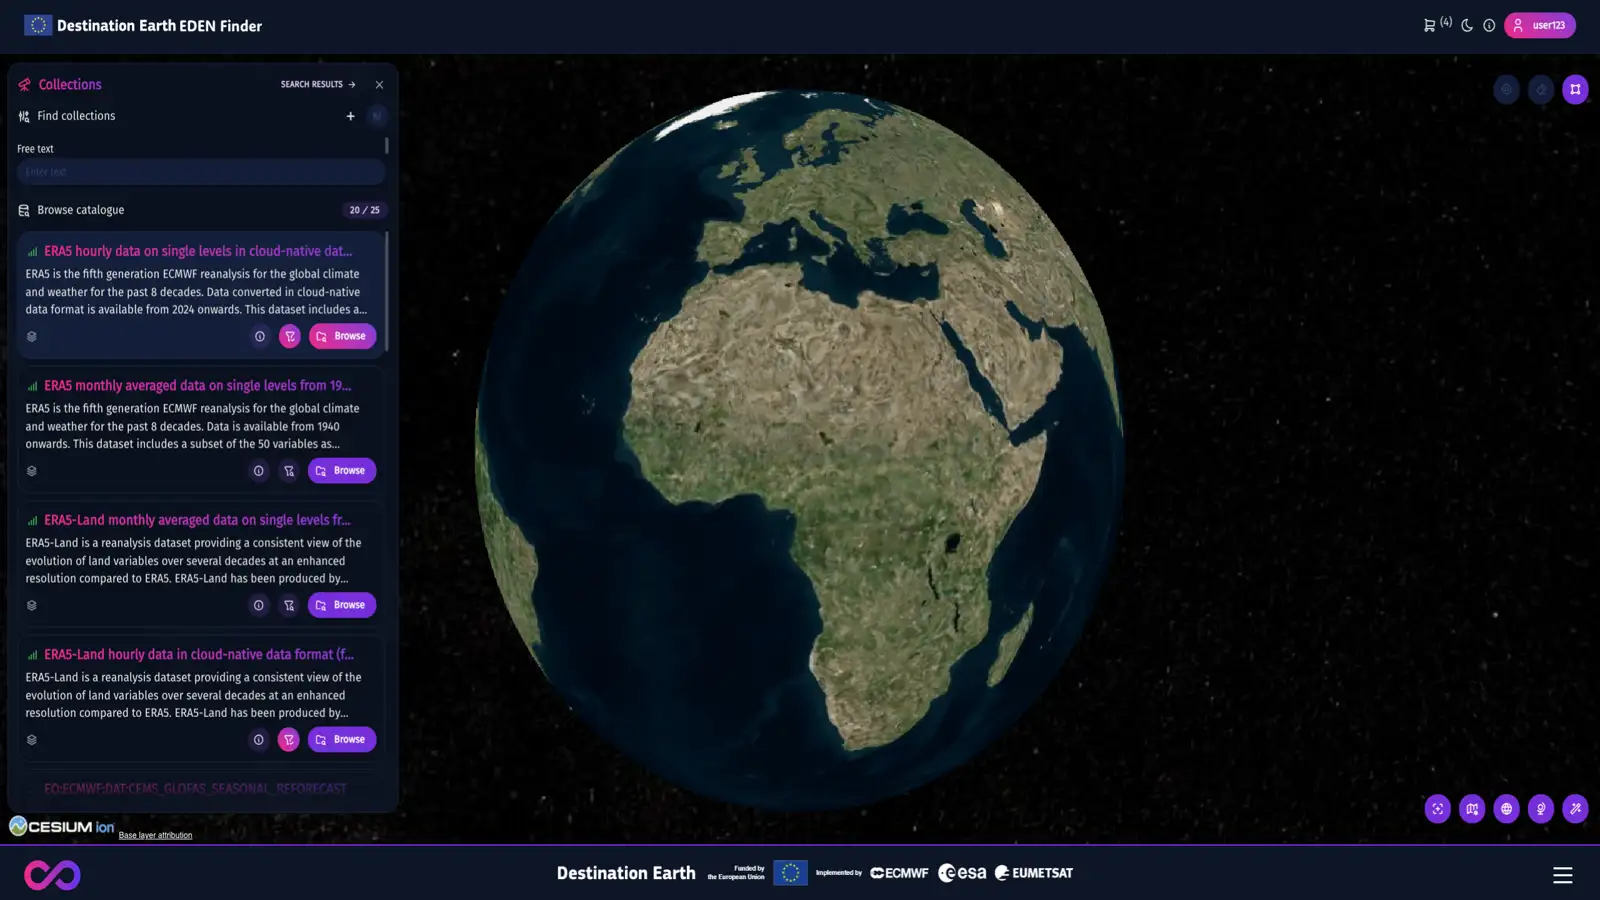The height and width of the screenshot is (900, 1600).
Task: Open the globe grid projection button
Action: coord(1506,809)
